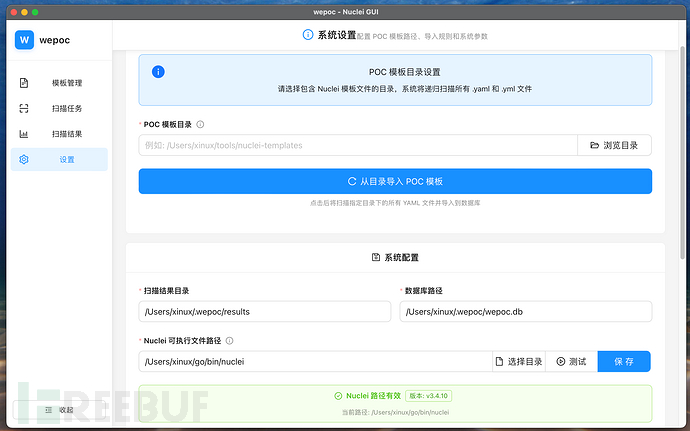
Task: Focus the POC 模板目录 input field
Action: click(357, 145)
